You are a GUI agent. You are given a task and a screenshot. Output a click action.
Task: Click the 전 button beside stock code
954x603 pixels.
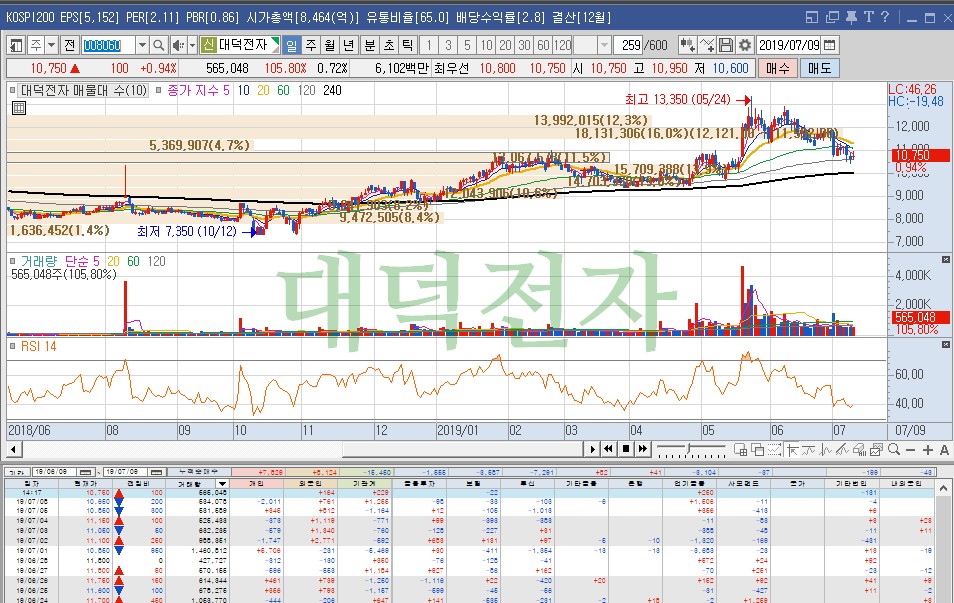pyautogui.click(x=69, y=45)
